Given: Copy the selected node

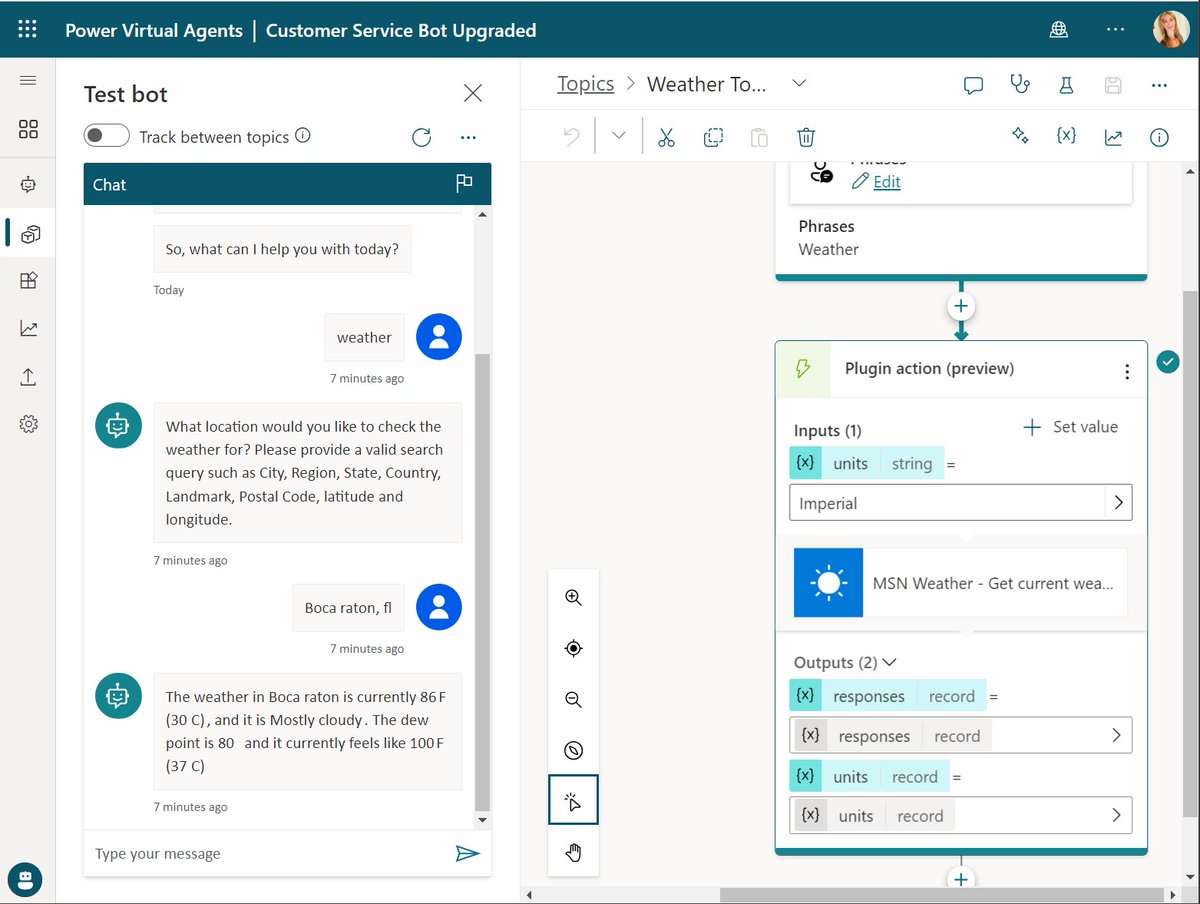Looking at the screenshot, I should point(713,137).
